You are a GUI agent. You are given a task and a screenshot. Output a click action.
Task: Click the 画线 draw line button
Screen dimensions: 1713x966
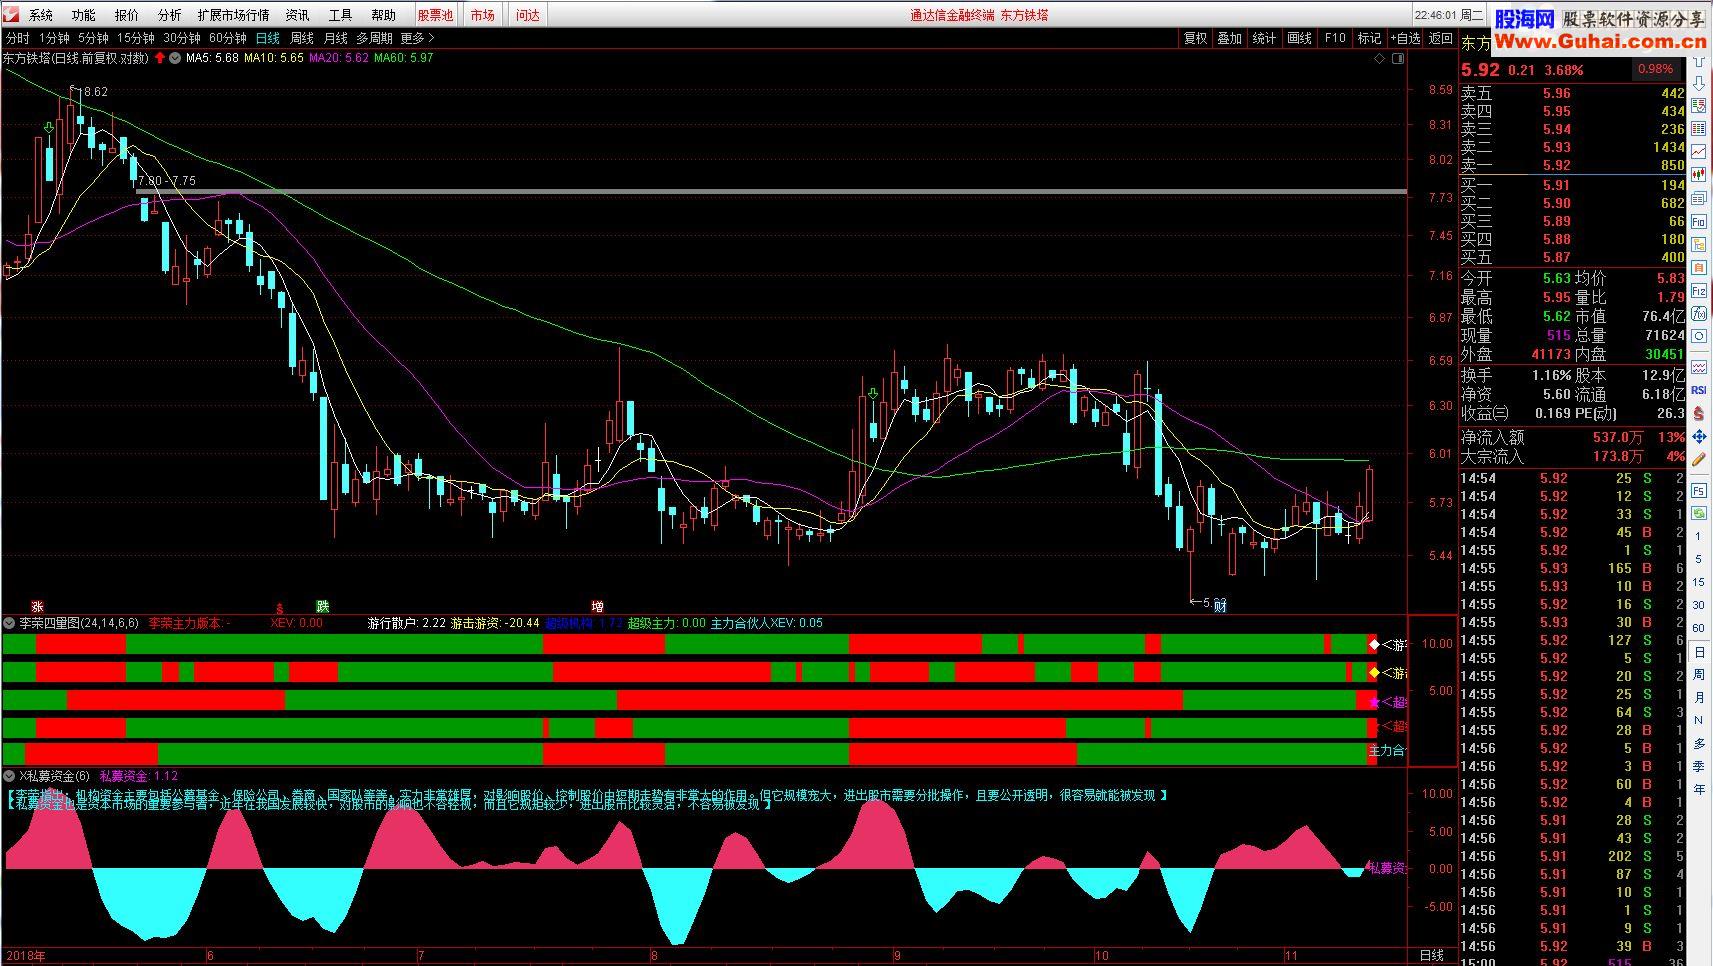click(1300, 38)
